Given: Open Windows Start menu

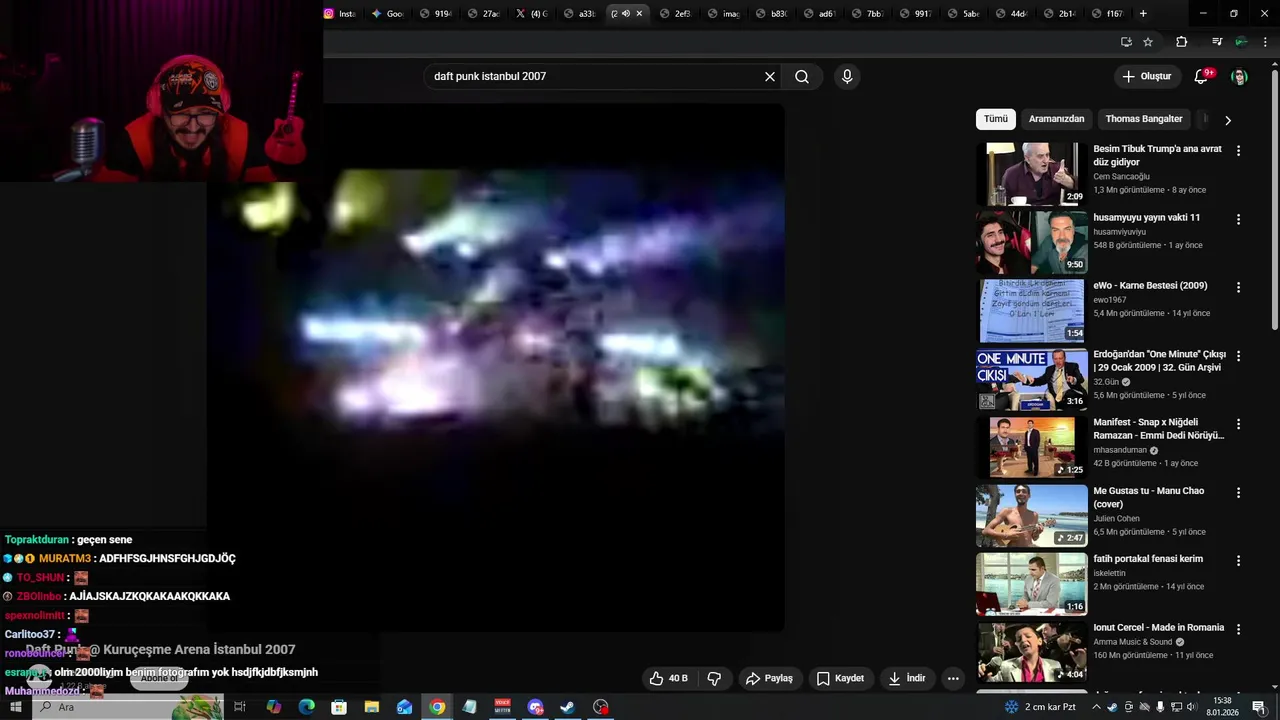Looking at the screenshot, I should click(x=15, y=707).
